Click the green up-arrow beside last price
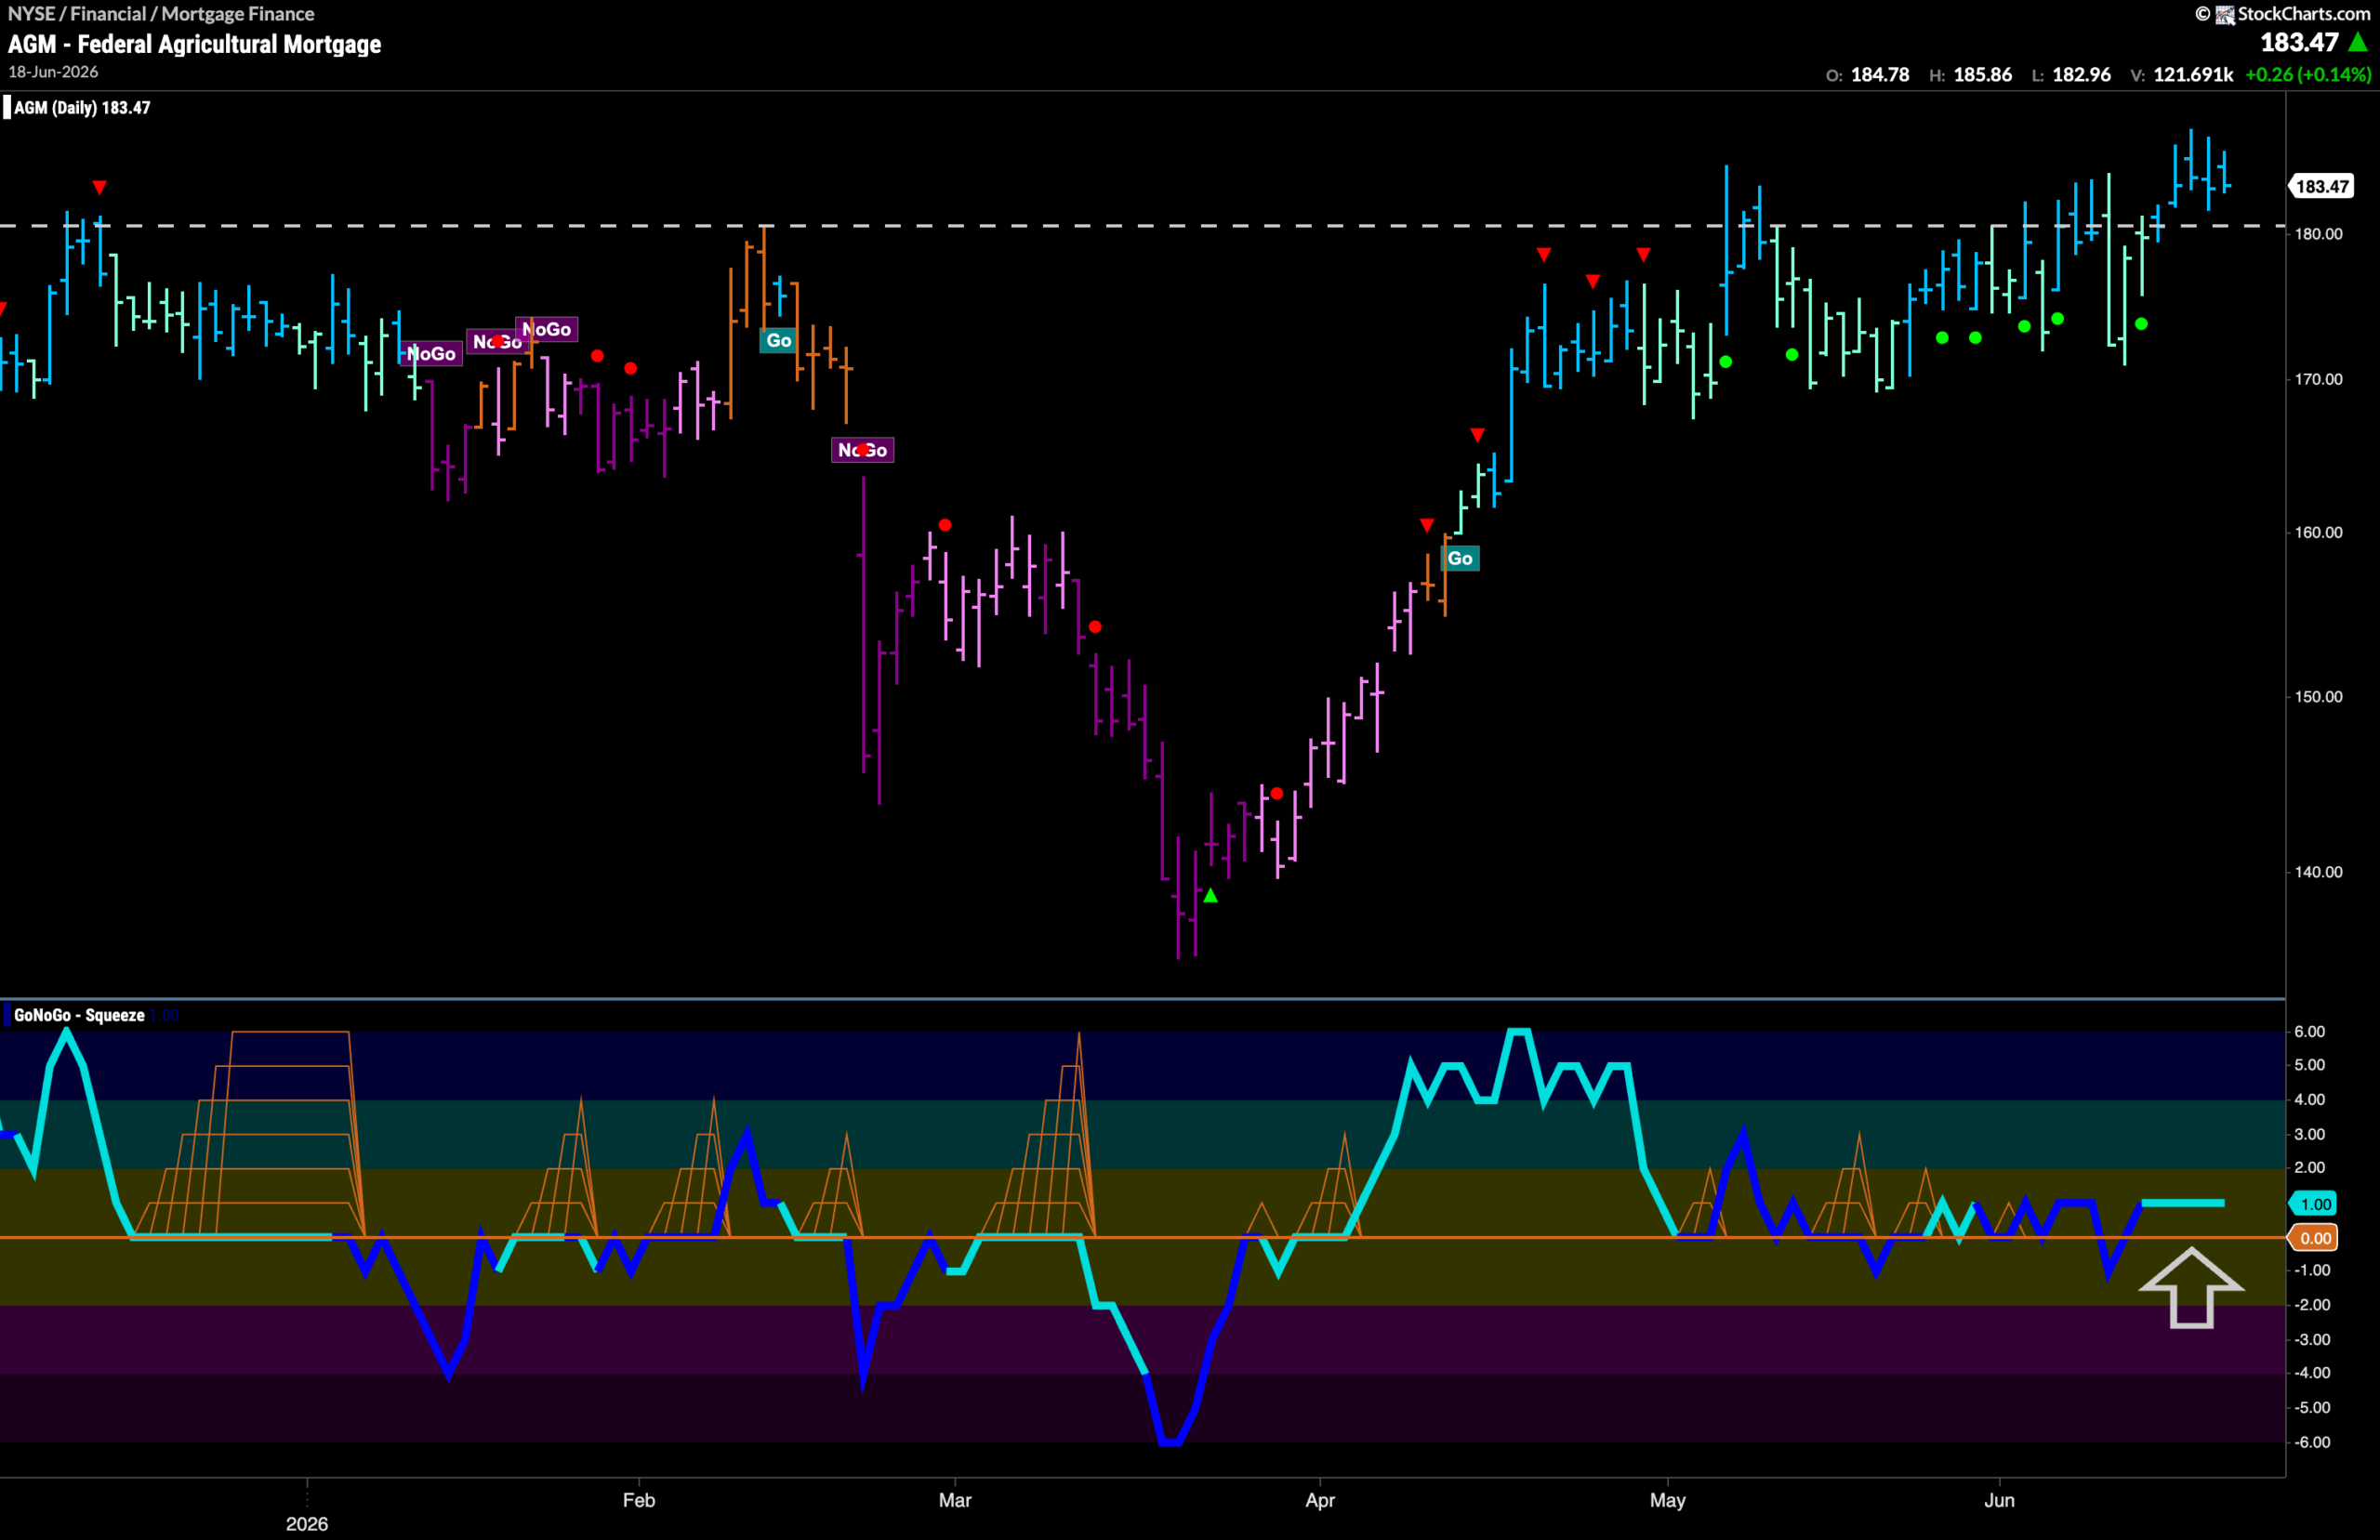Image resolution: width=2380 pixels, height=1540 pixels. click(x=2359, y=42)
